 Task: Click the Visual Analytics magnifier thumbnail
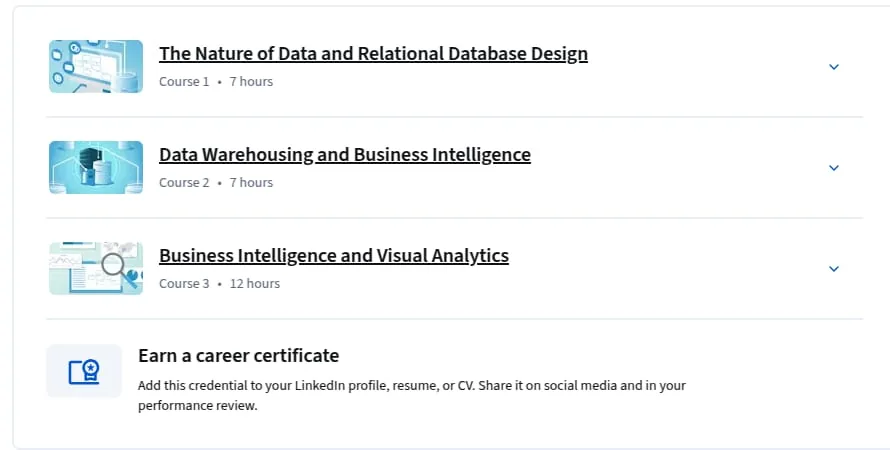coord(96,268)
